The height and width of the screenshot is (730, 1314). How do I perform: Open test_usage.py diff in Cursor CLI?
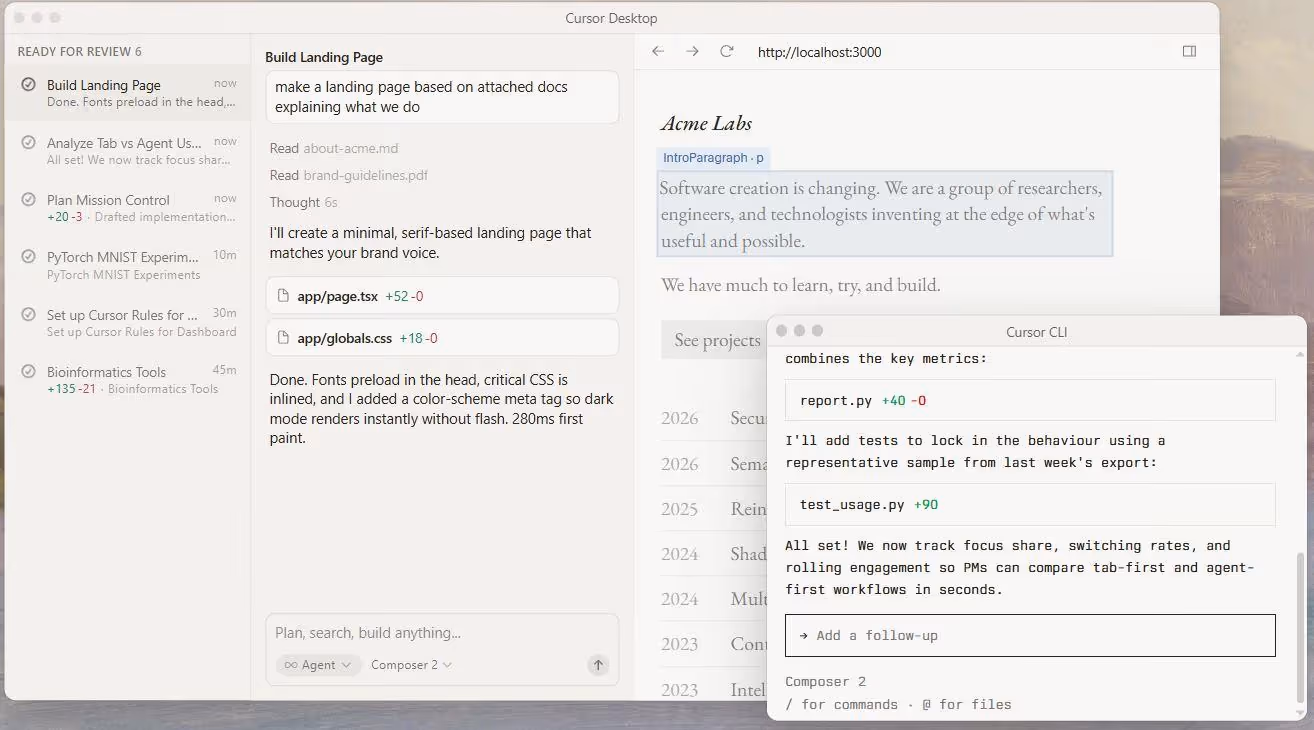1030,505
